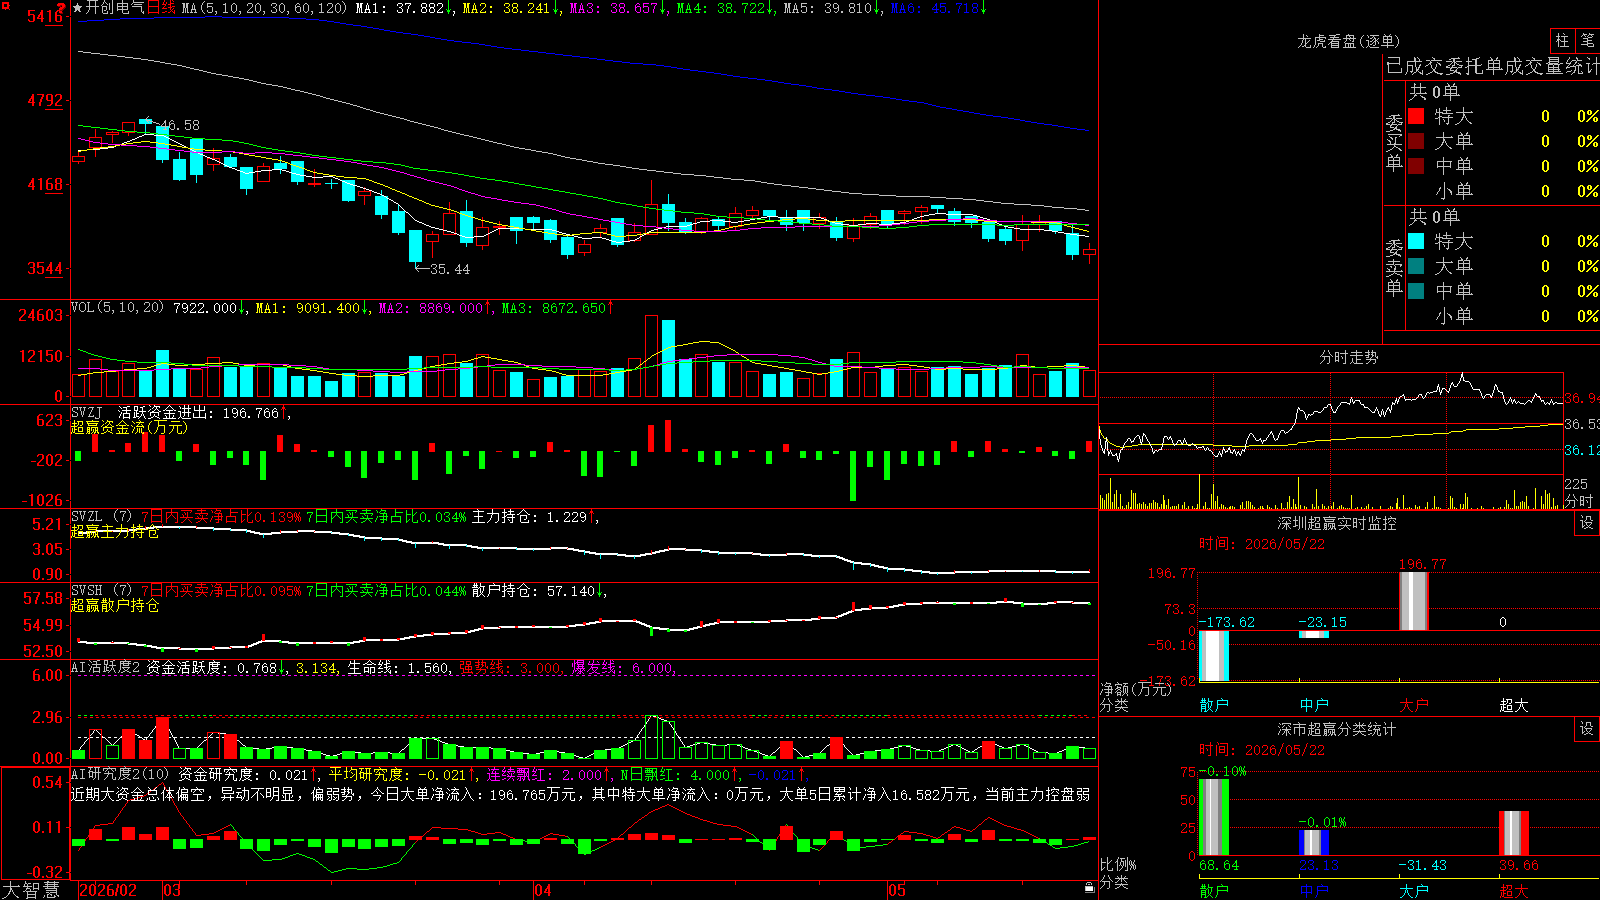Select the AI研究度2(10) indicator label
This screenshot has height=900, width=1600.
120,774
